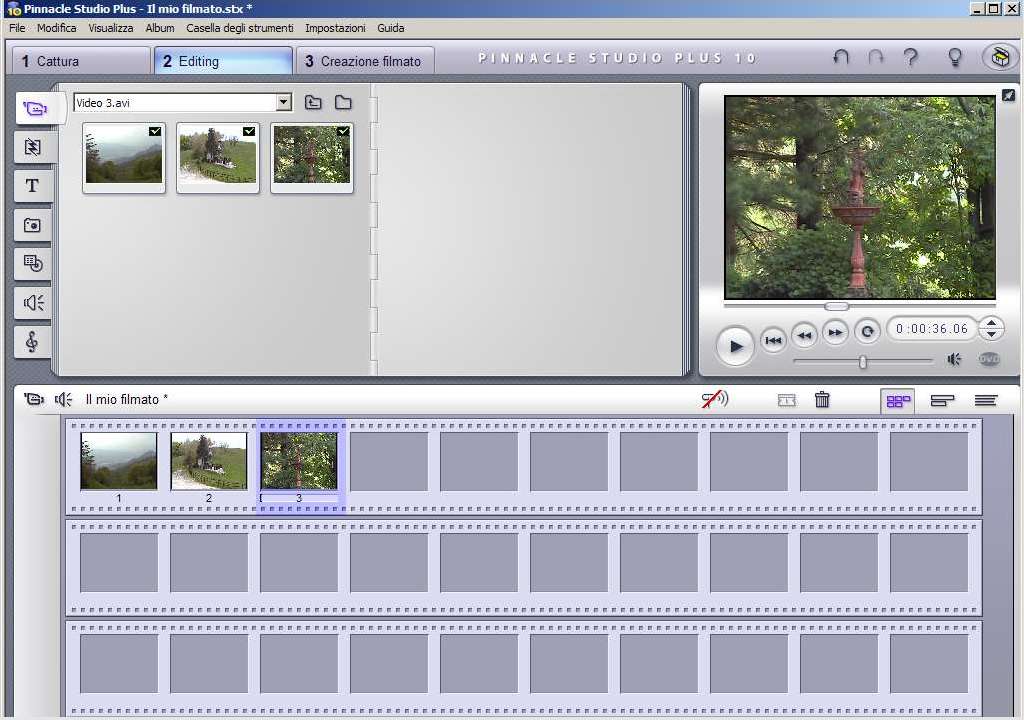Open the titles album tab (T icon)
This screenshot has width=1024, height=720.
point(33,186)
